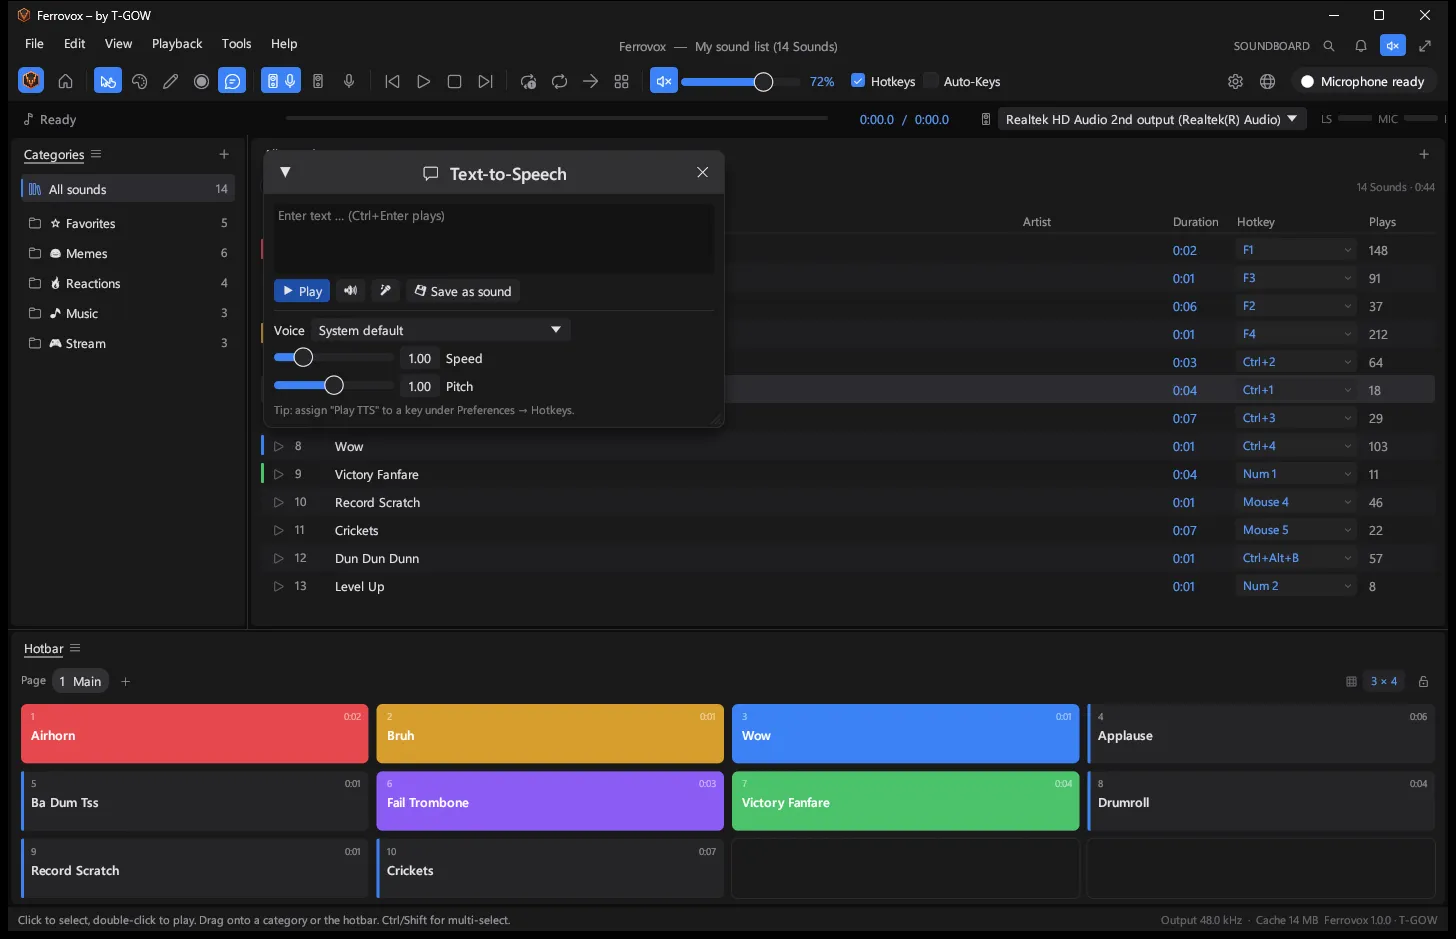
Task: Open the audio output device dropdown
Action: [1153, 119]
